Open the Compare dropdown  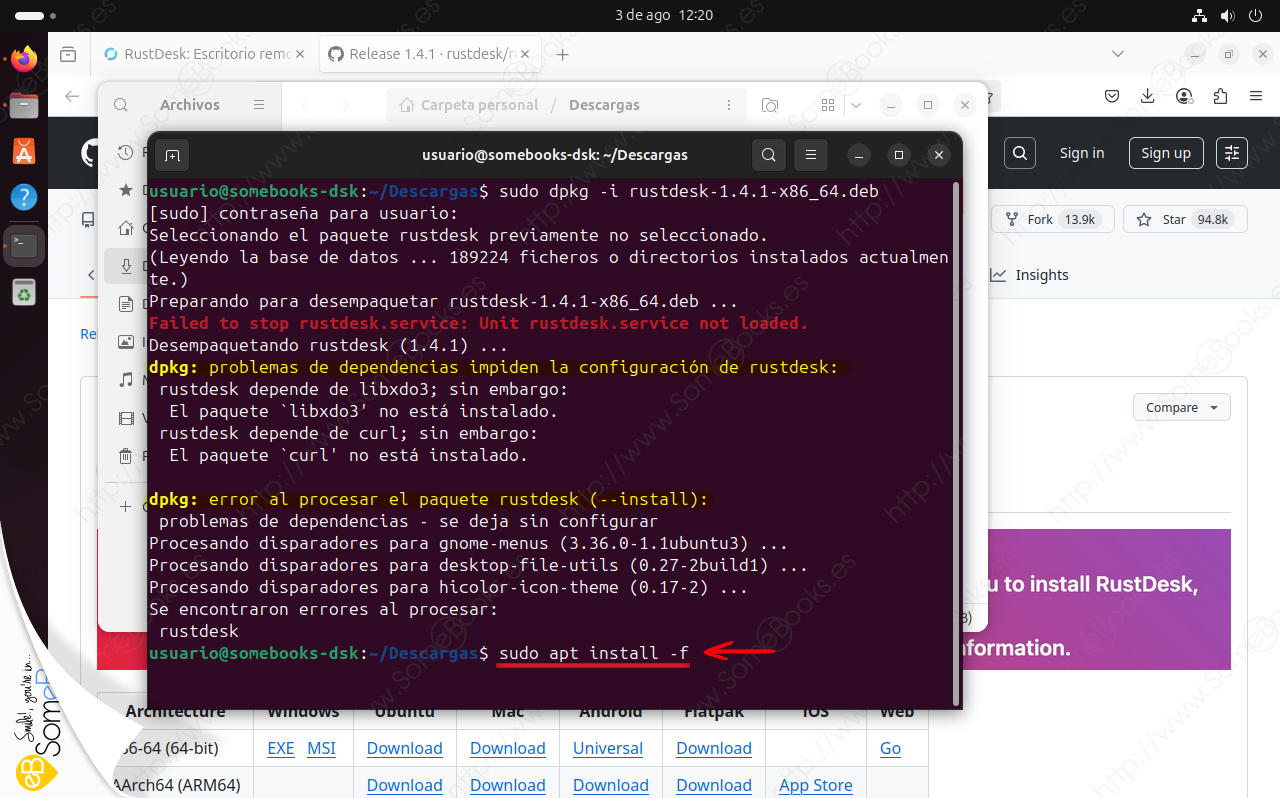1182,407
